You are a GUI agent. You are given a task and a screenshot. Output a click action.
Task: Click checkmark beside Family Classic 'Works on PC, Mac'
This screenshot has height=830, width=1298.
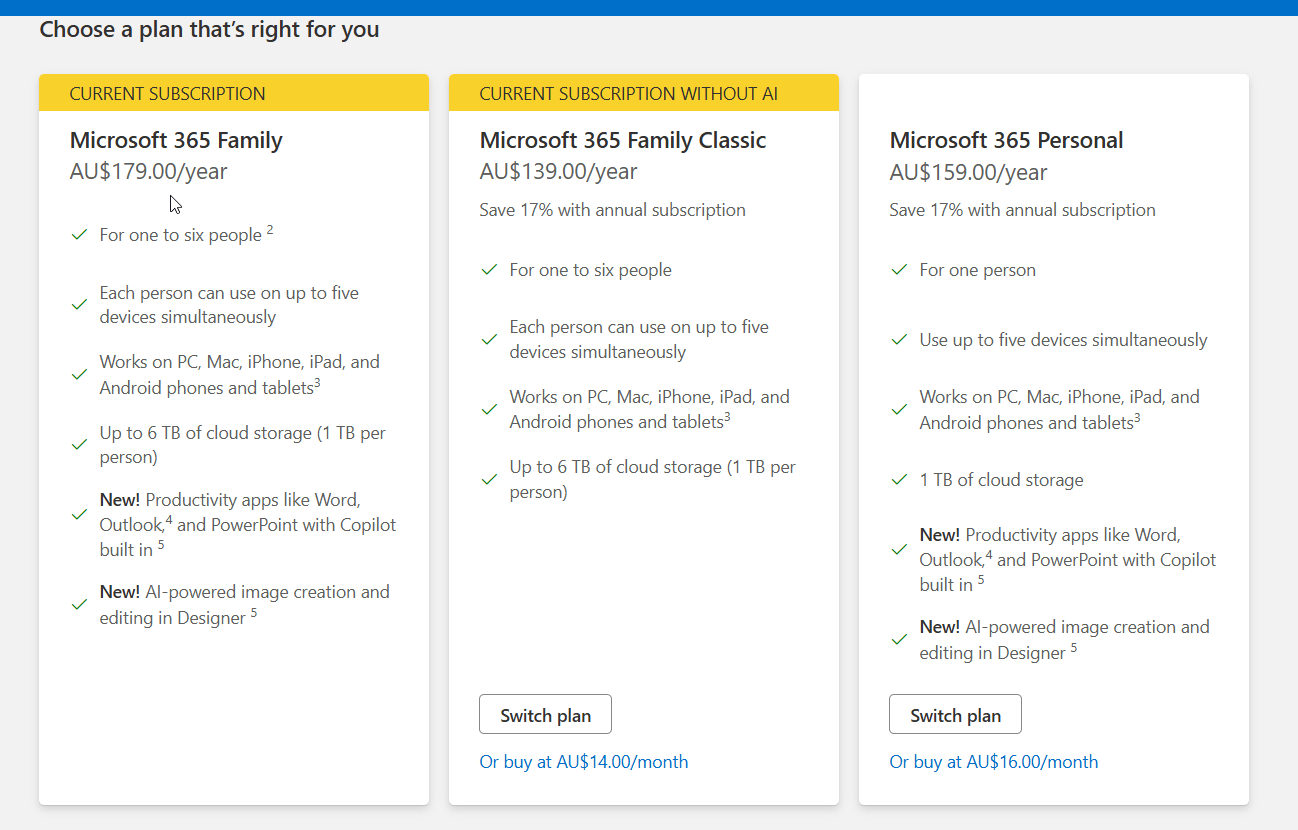(490, 409)
